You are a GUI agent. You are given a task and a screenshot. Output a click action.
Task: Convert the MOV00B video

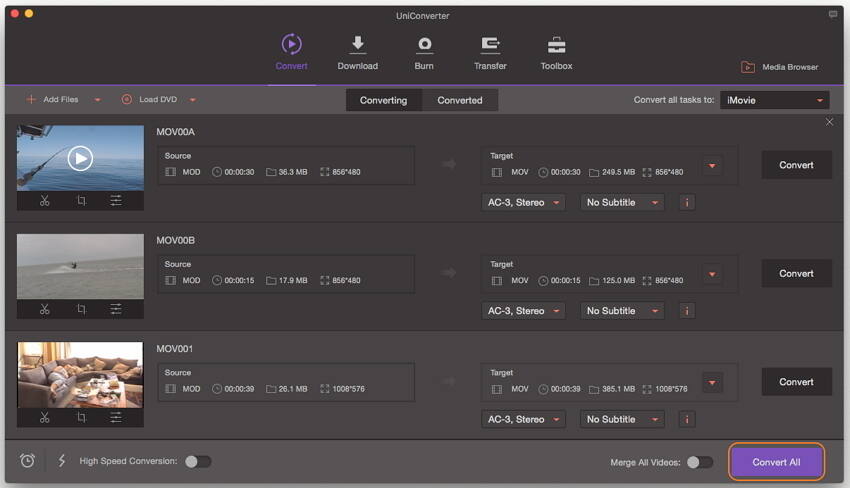pos(796,273)
